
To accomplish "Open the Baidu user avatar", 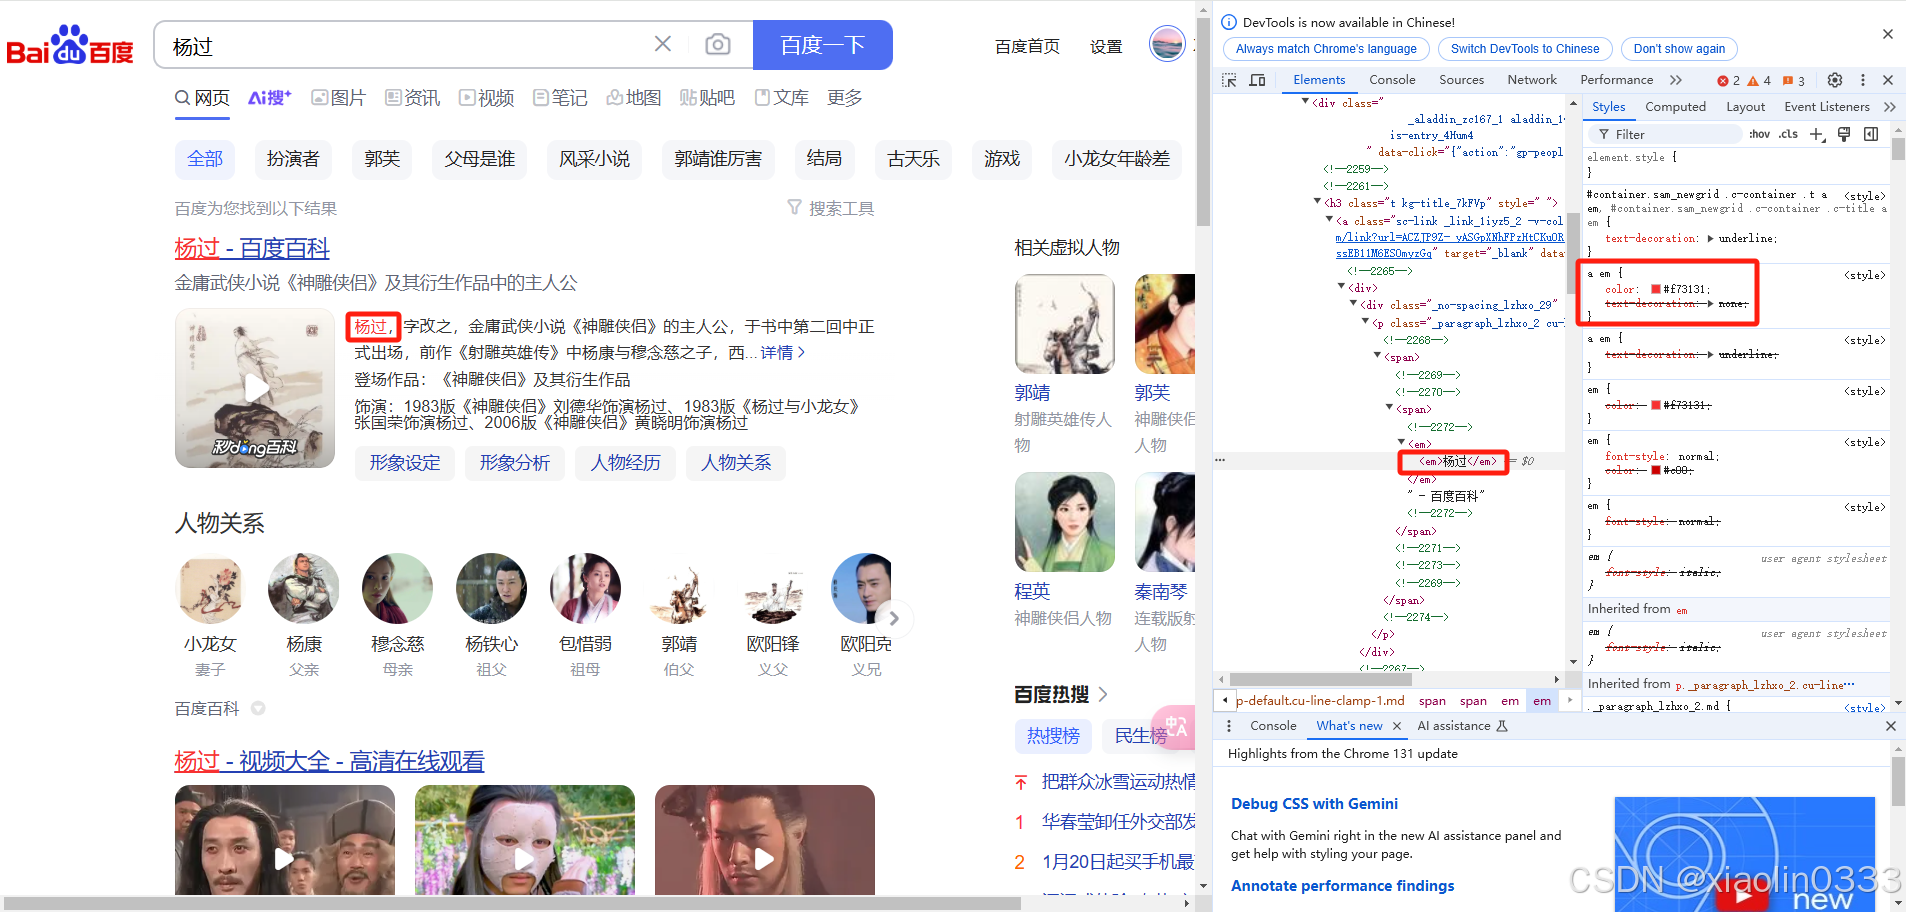I will click(x=1167, y=44).
